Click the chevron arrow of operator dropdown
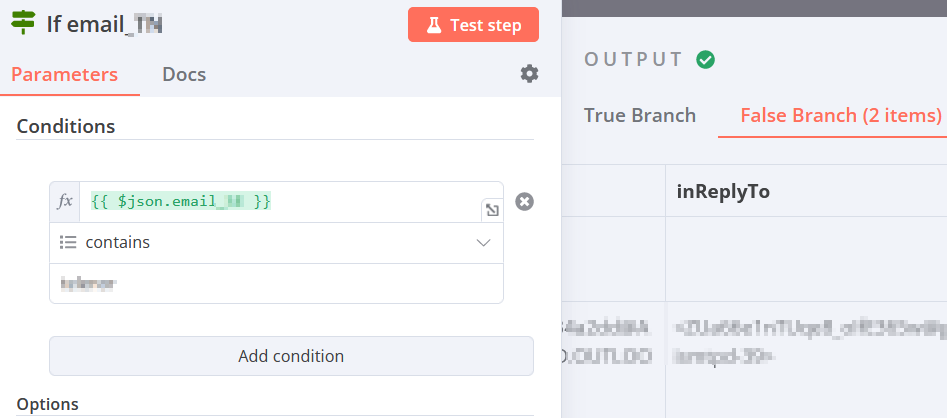The image size is (947, 418). [483, 243]
